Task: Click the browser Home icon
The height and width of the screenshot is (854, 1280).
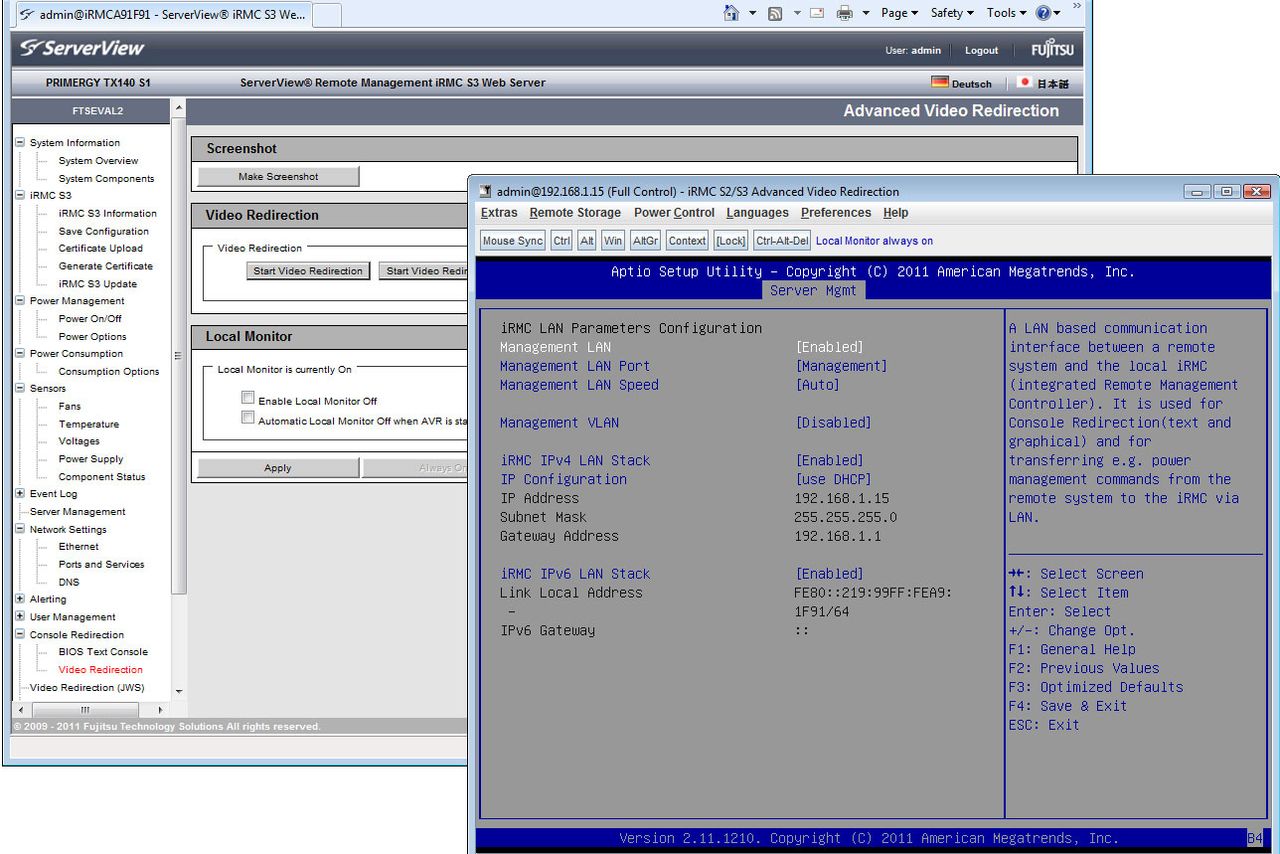Action: point(731,13)
